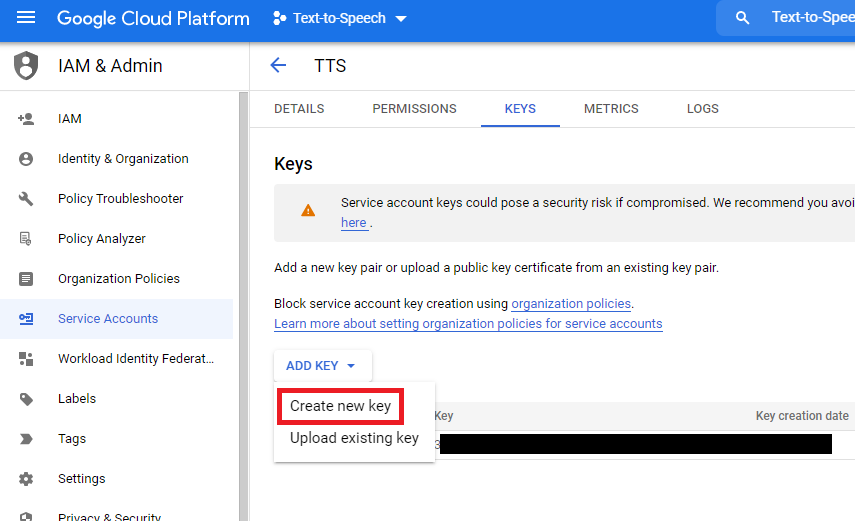
Task: Click the back arrow next to TTS
Action: (278, 66)
